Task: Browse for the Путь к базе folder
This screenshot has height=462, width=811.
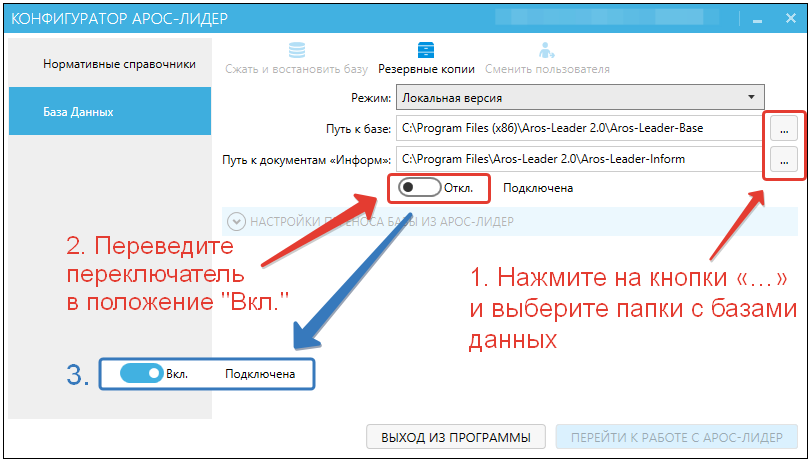Action: coord(784,130)
